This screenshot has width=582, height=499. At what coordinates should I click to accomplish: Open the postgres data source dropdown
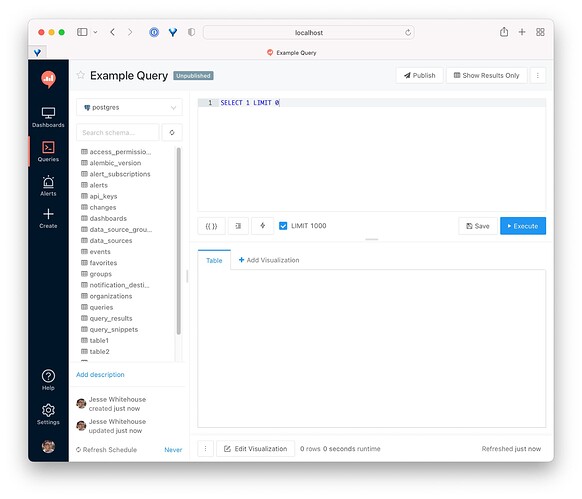[x=129, y=107]
